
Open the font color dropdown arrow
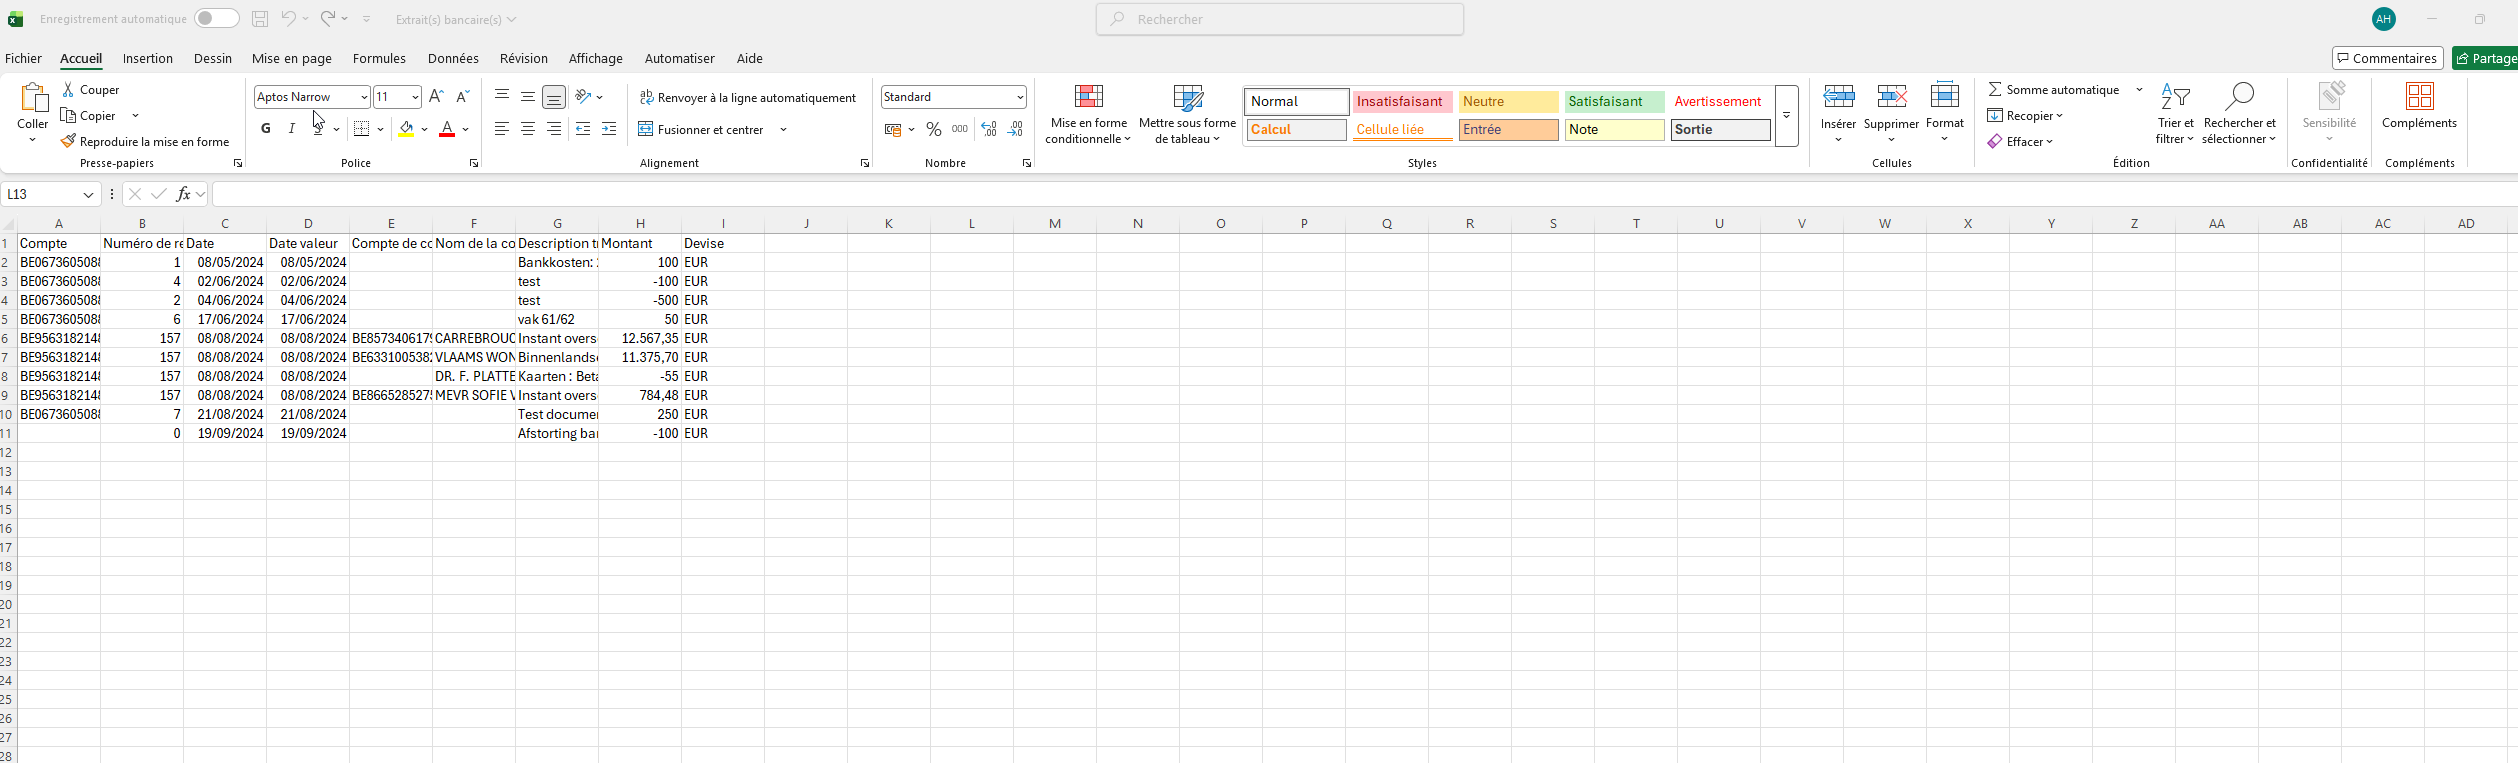tap(465, 130)
